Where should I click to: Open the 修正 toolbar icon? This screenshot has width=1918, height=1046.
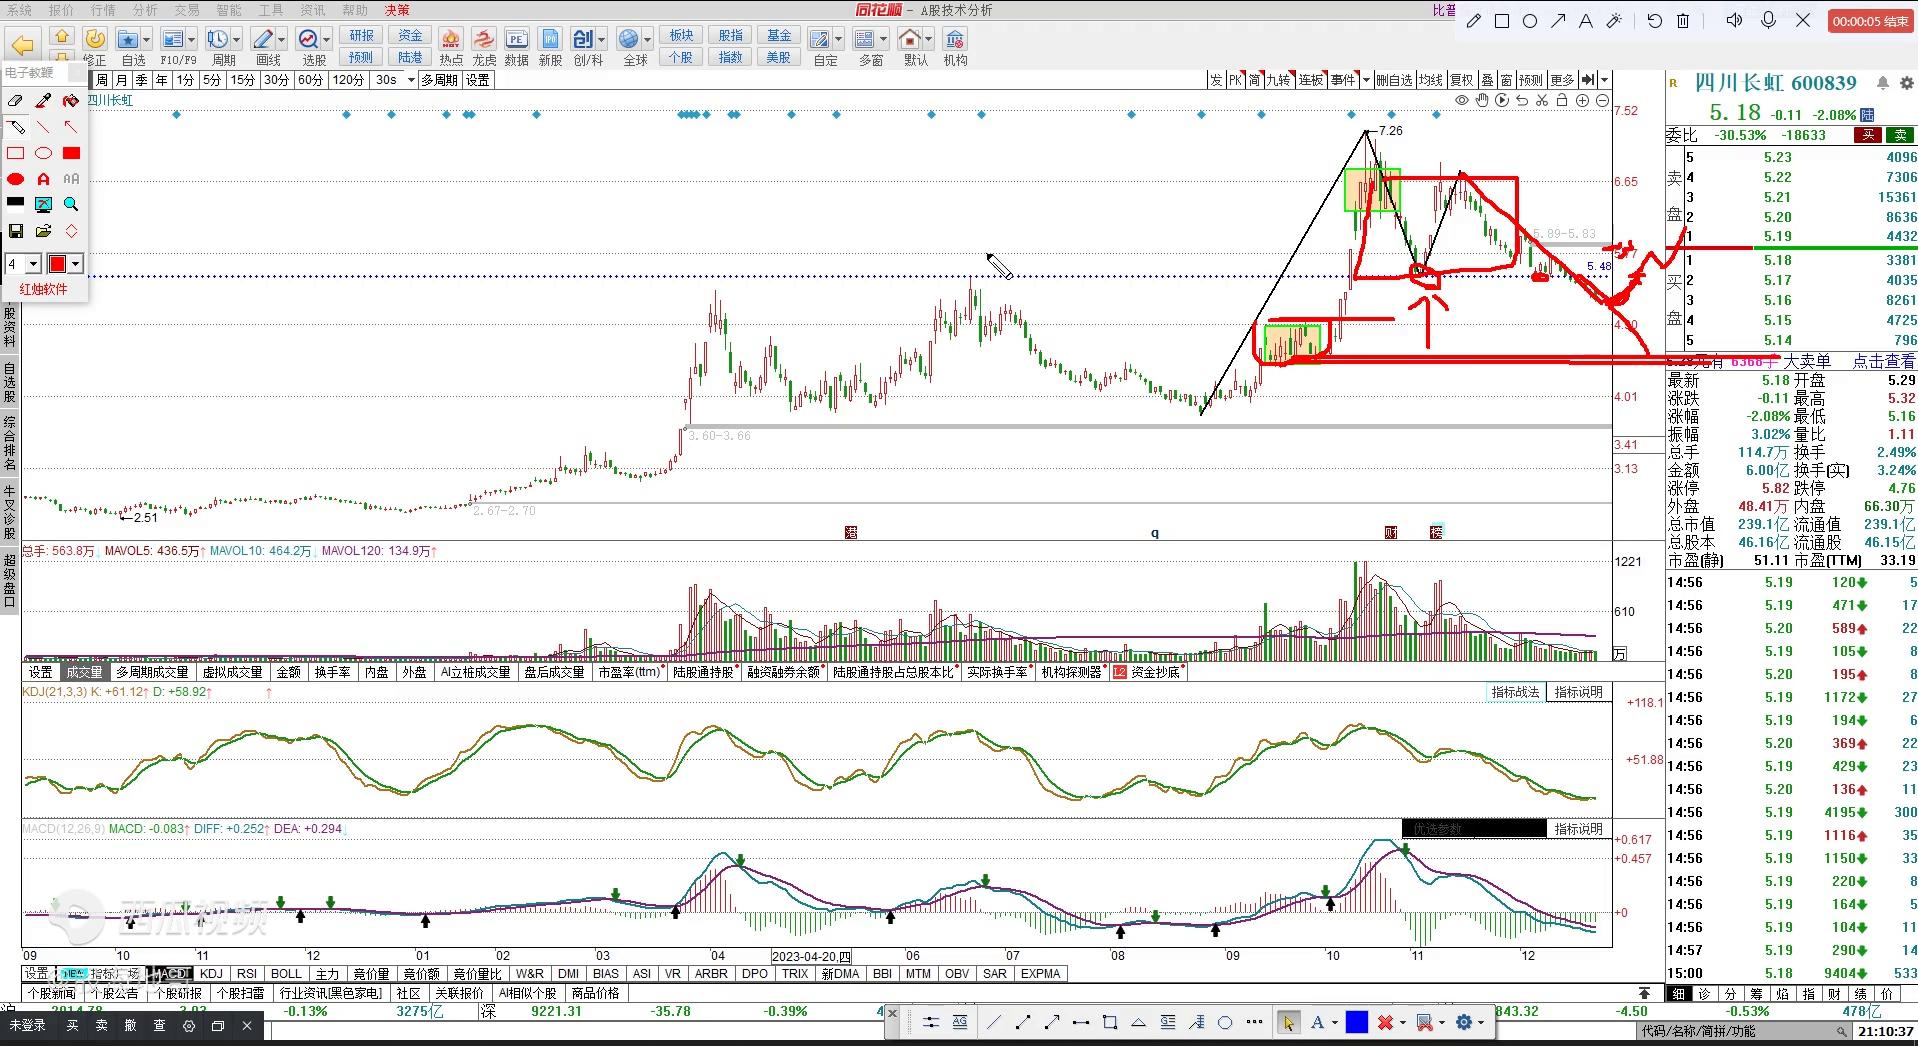tap(95, 39)
